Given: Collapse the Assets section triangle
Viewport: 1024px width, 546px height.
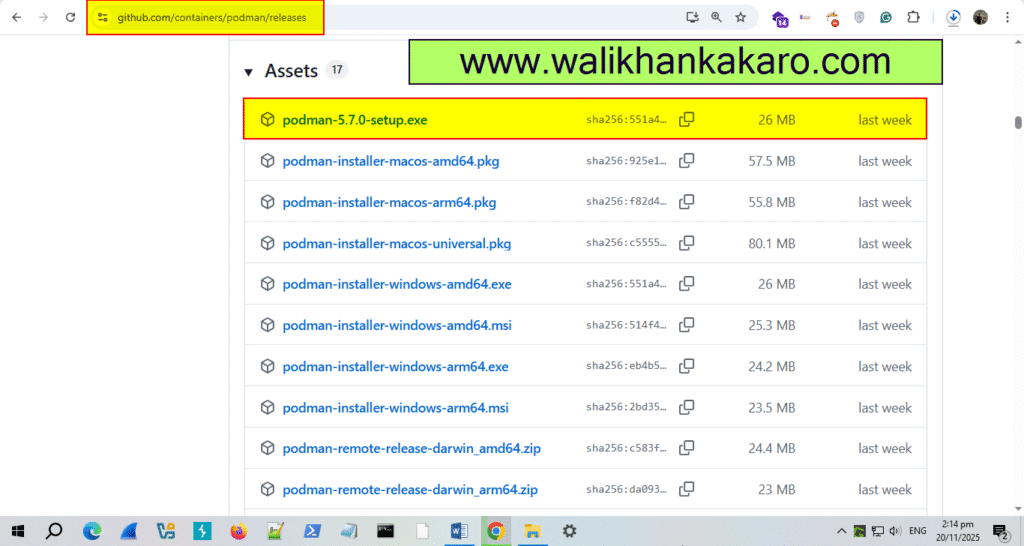Looking at the screenshot, I should (x=248, y=72).
